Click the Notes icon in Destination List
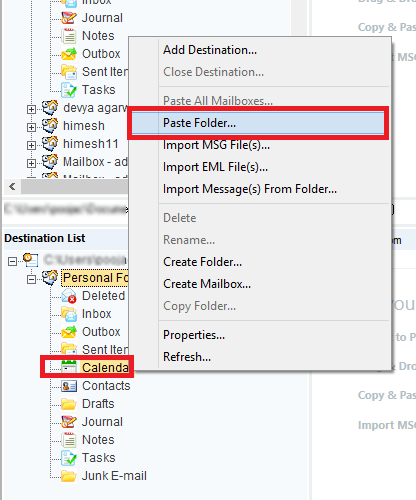 point(69,440)
